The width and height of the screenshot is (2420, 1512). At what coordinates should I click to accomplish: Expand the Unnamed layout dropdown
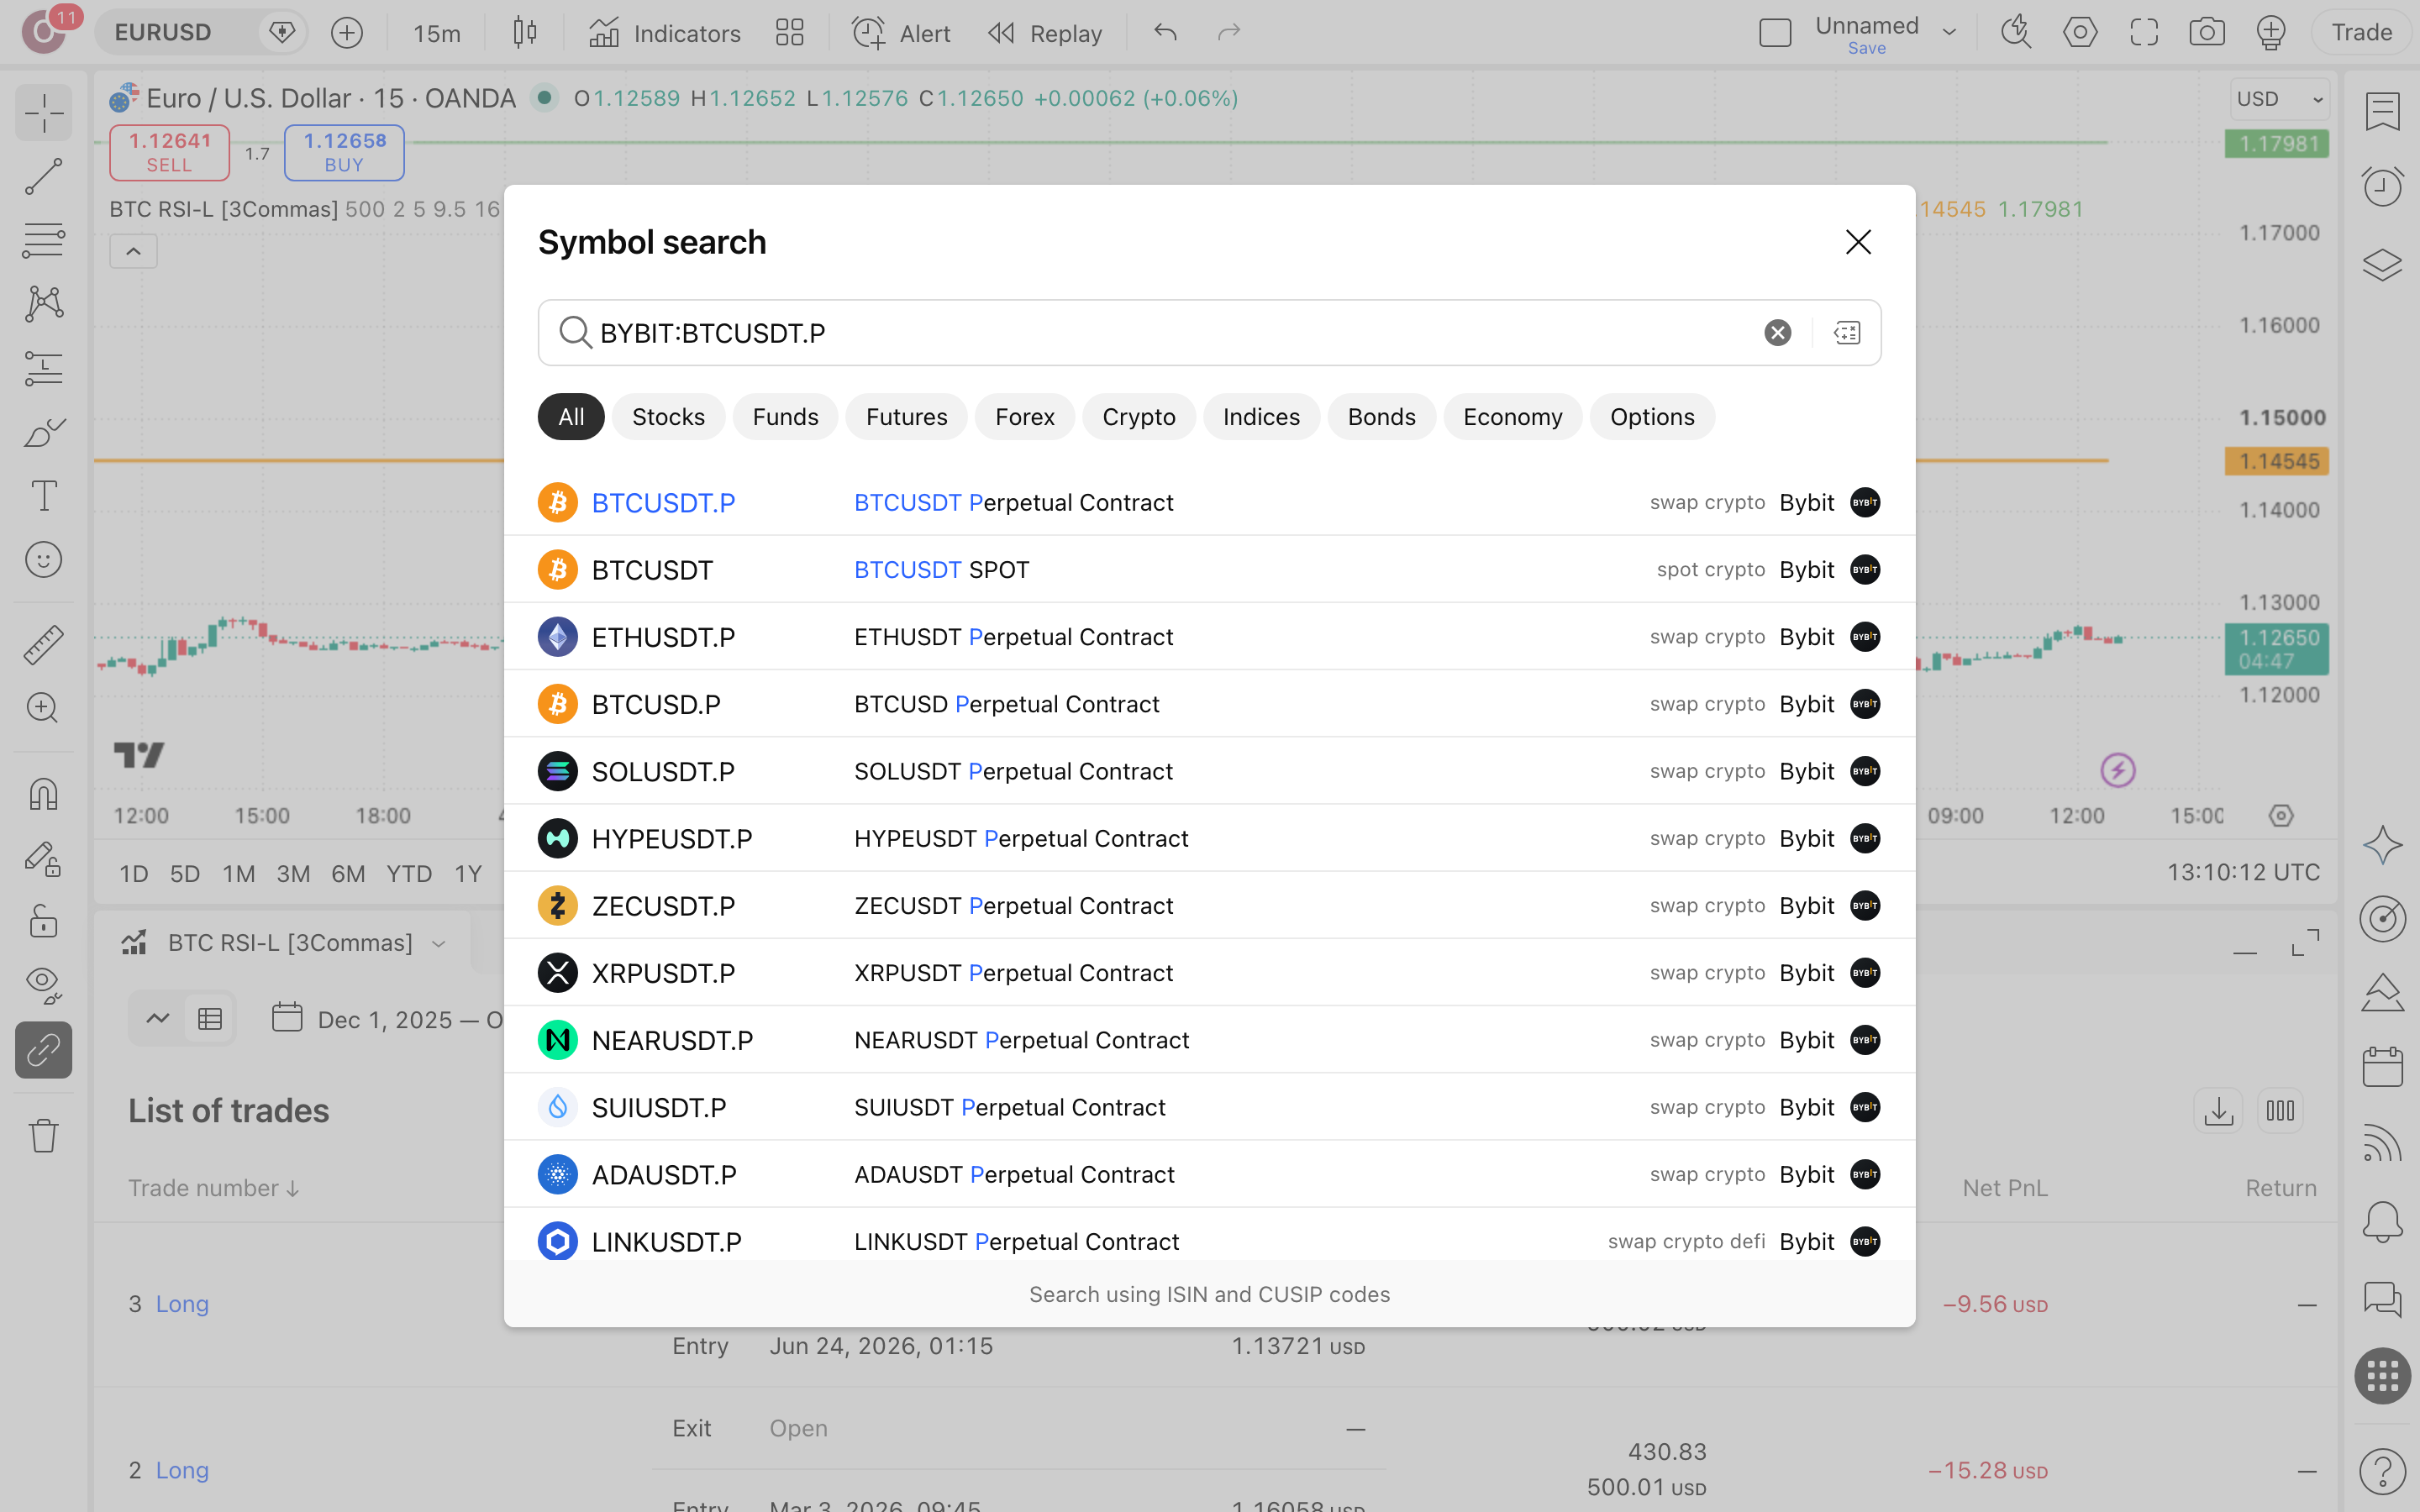tap(1948, 33)
